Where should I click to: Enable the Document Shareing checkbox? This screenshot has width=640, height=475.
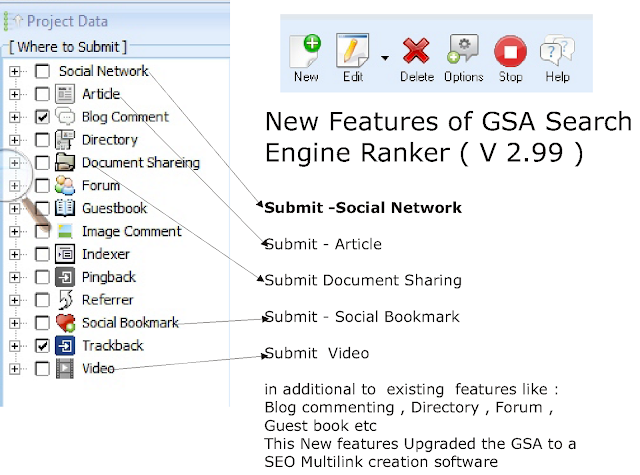[42, 162]
